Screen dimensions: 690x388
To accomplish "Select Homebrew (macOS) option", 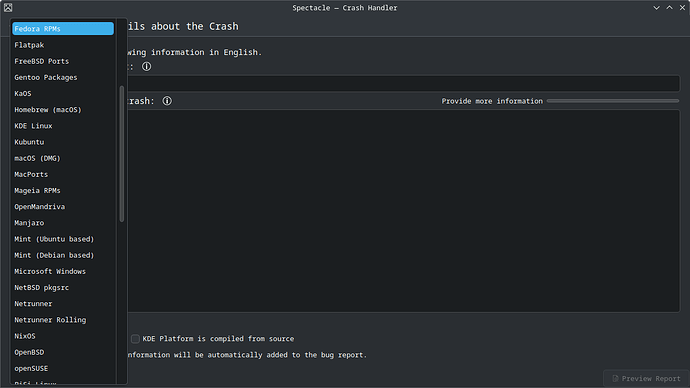I will click(63, 110).
